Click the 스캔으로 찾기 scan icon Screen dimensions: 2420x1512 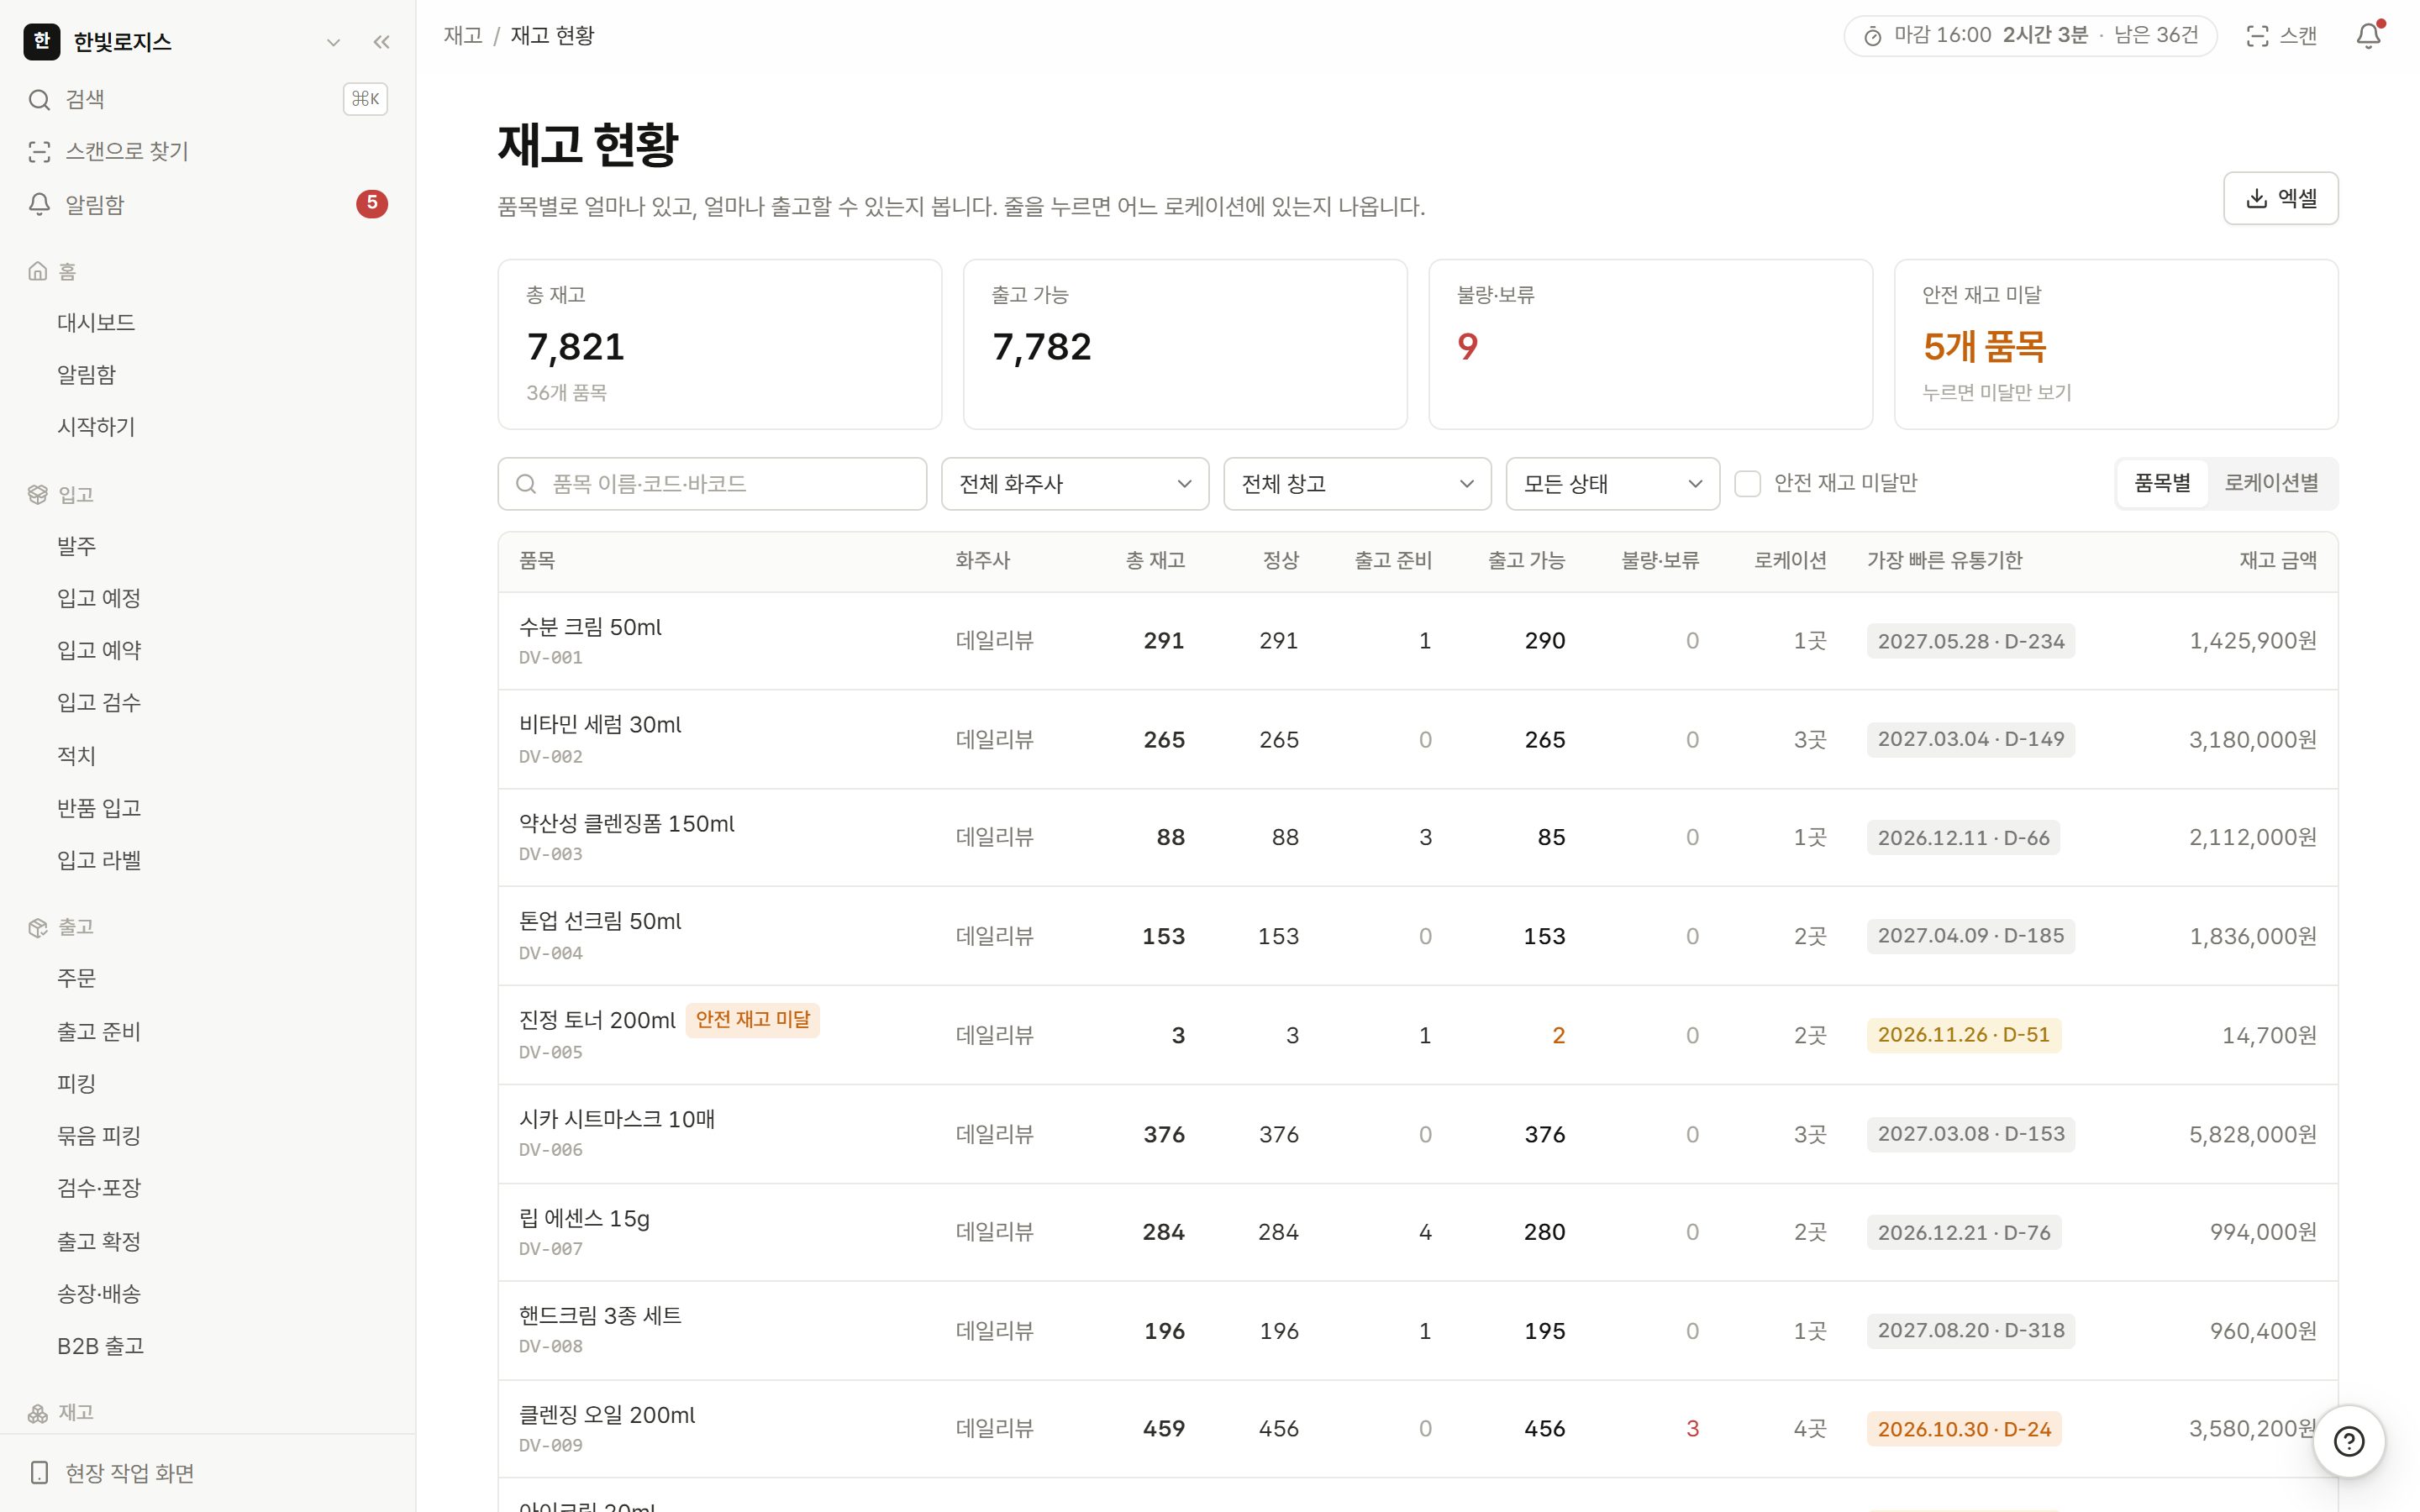point(39,152)
